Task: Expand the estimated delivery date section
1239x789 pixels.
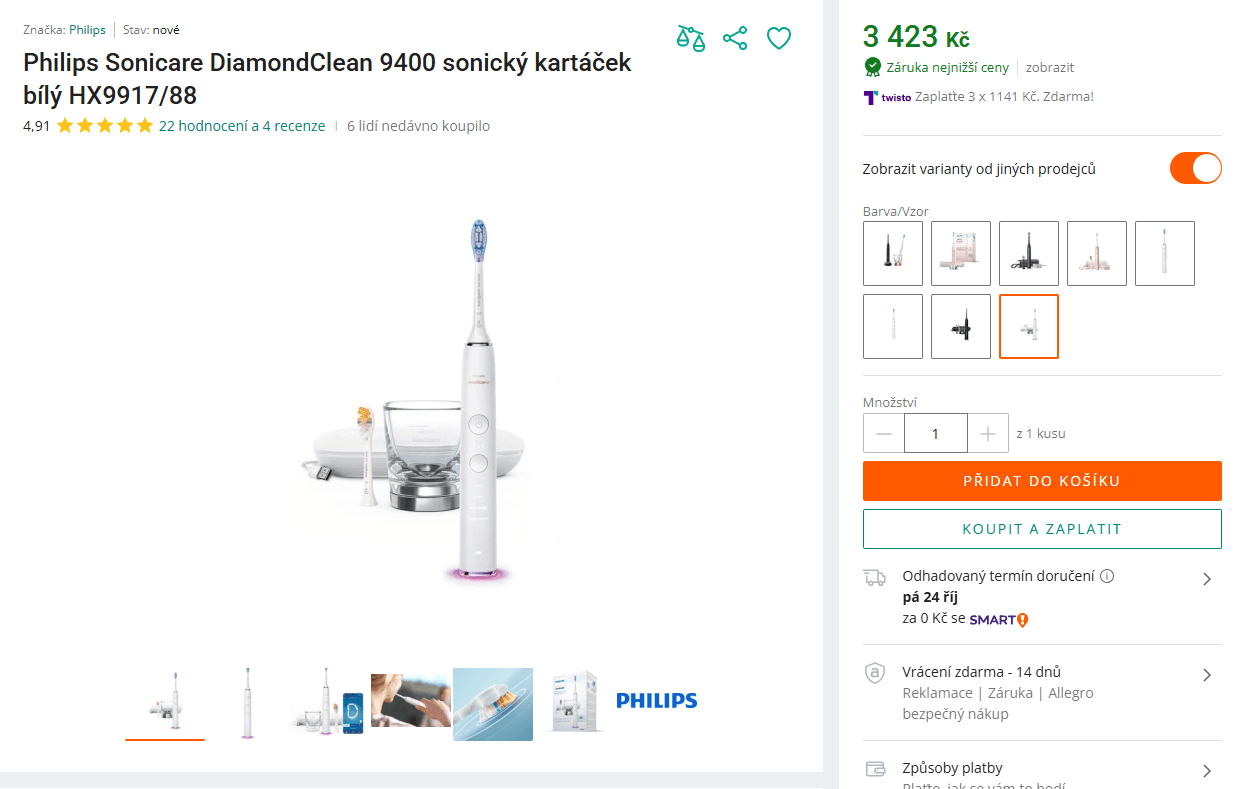Action: coord(1207,579)
